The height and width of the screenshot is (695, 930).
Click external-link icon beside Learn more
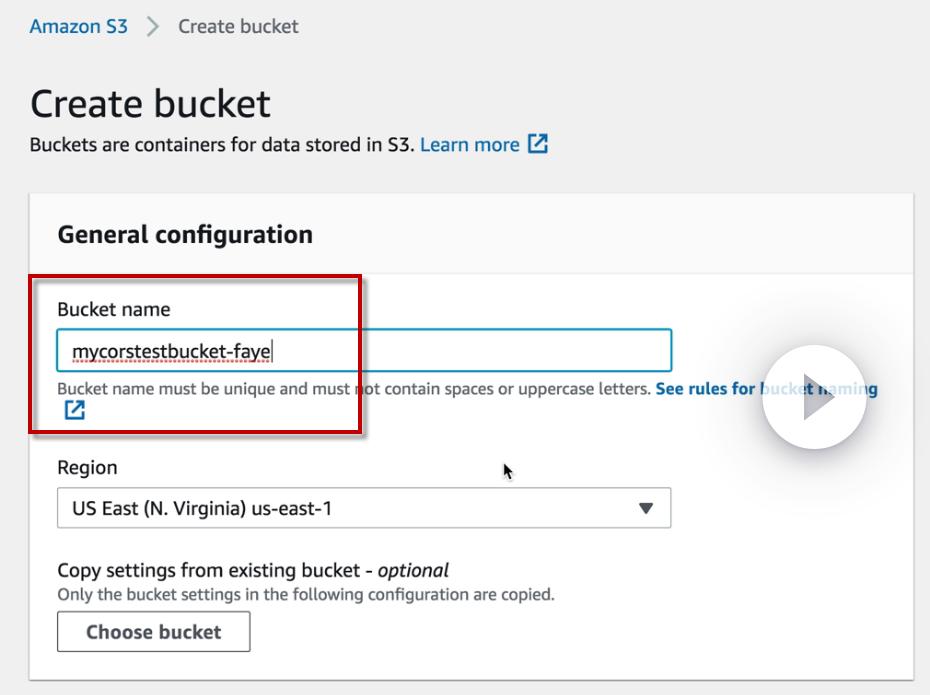pos(538,145)
